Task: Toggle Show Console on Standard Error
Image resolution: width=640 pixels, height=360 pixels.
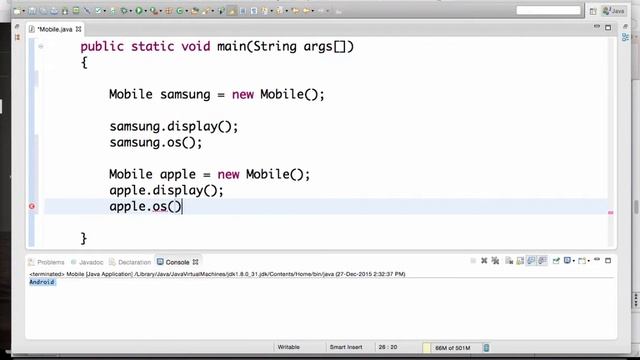Action: click(x=542, y=260)
